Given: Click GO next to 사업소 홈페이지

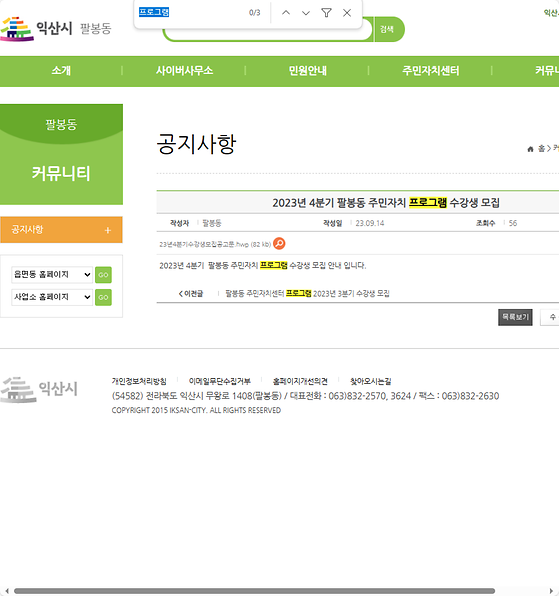Looking at the screenshot, I should pyautogui.click(x=103, y=297).
